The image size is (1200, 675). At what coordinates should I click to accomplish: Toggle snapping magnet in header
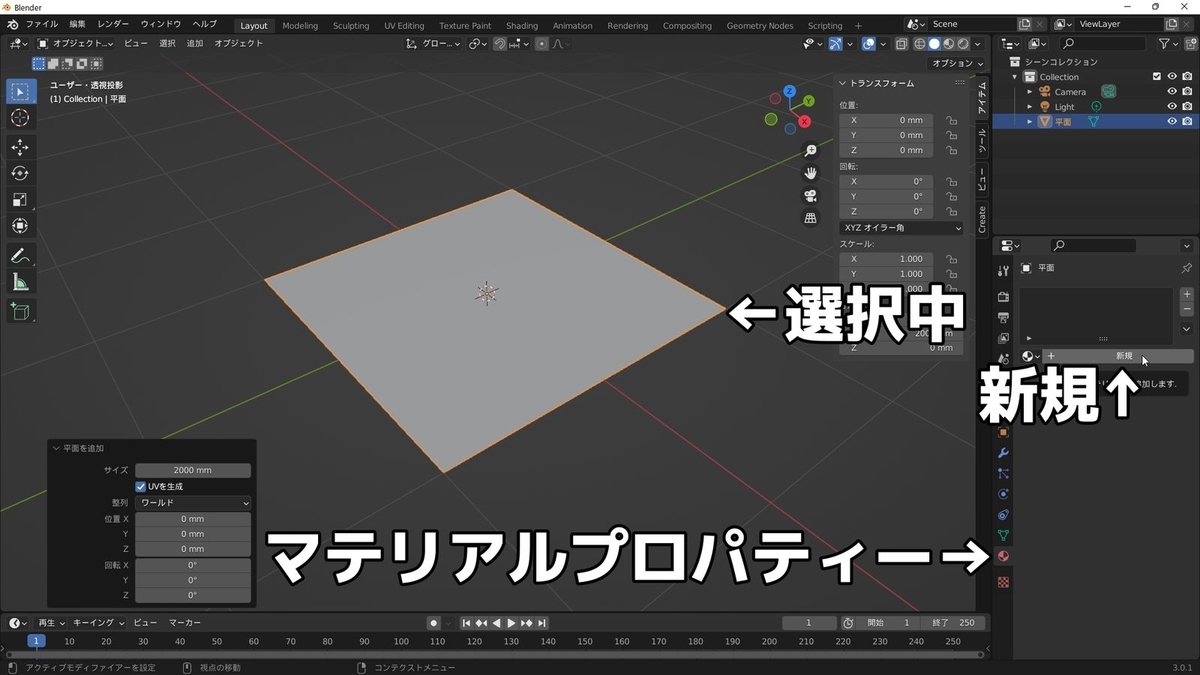(x=500, y=44)
